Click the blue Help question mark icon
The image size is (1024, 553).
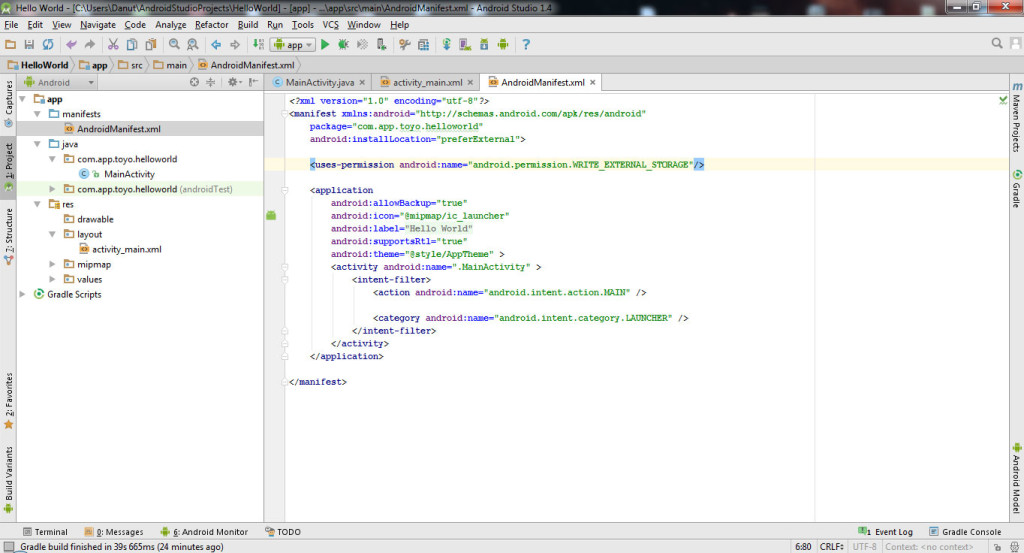[526, 44]
